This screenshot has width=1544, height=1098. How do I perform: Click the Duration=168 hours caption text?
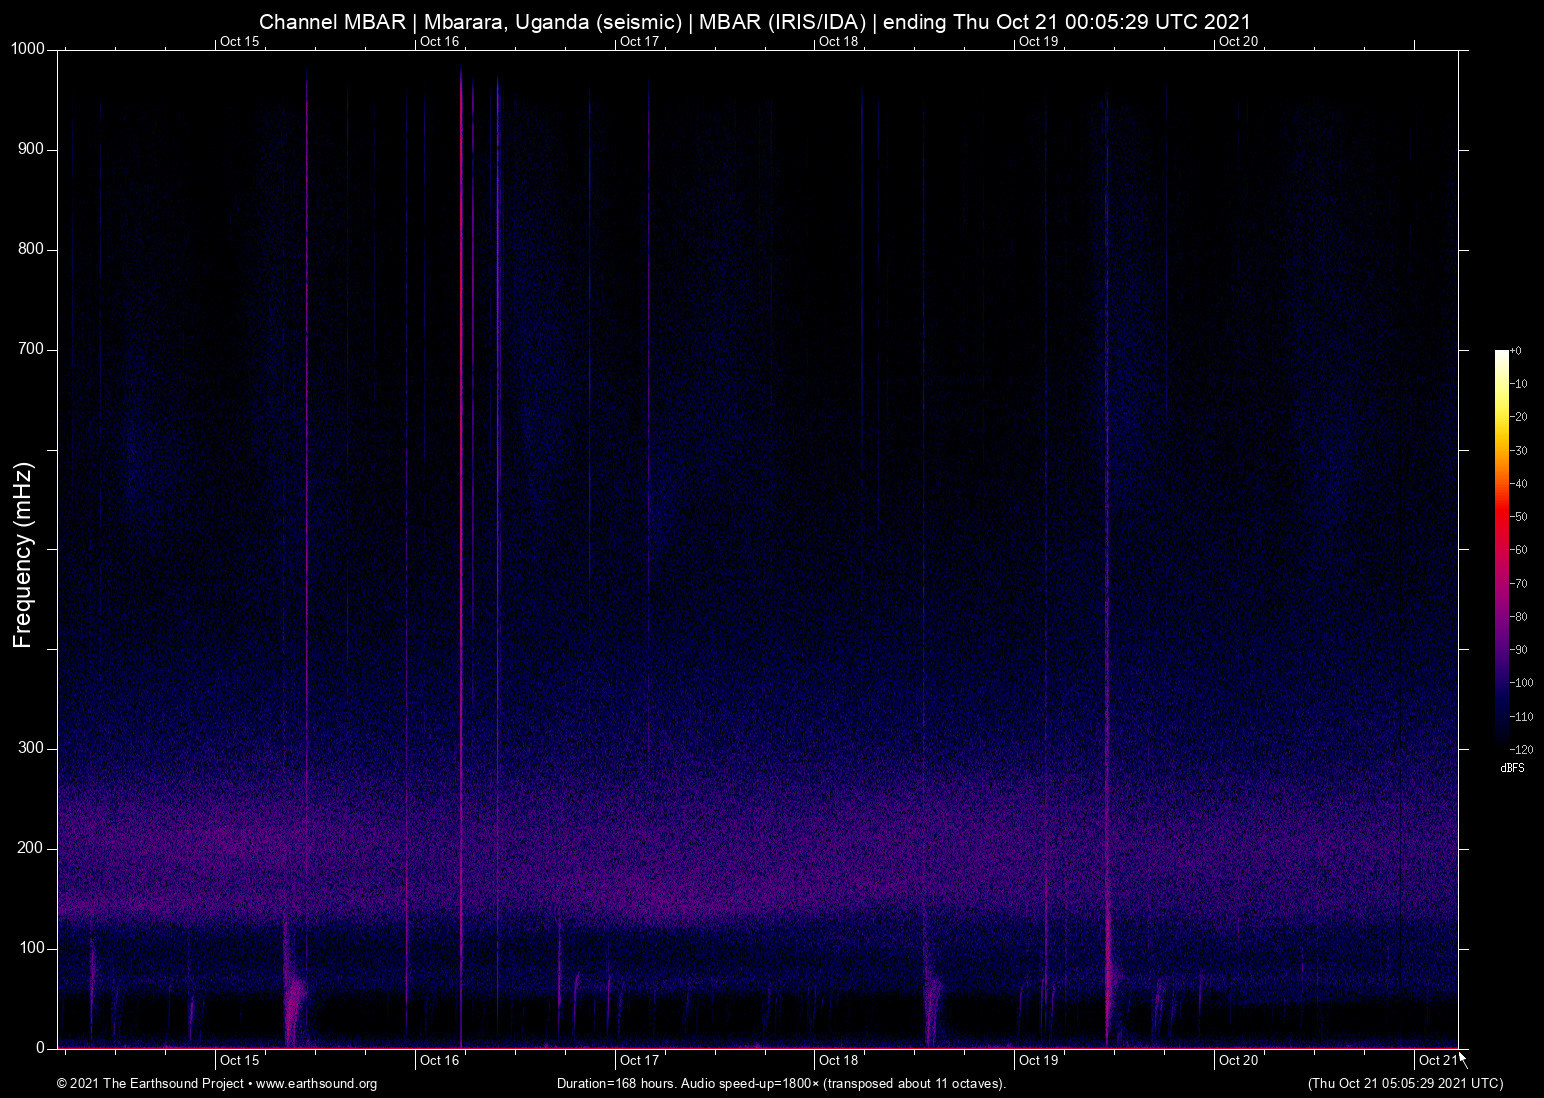[x=780, y=1084]
